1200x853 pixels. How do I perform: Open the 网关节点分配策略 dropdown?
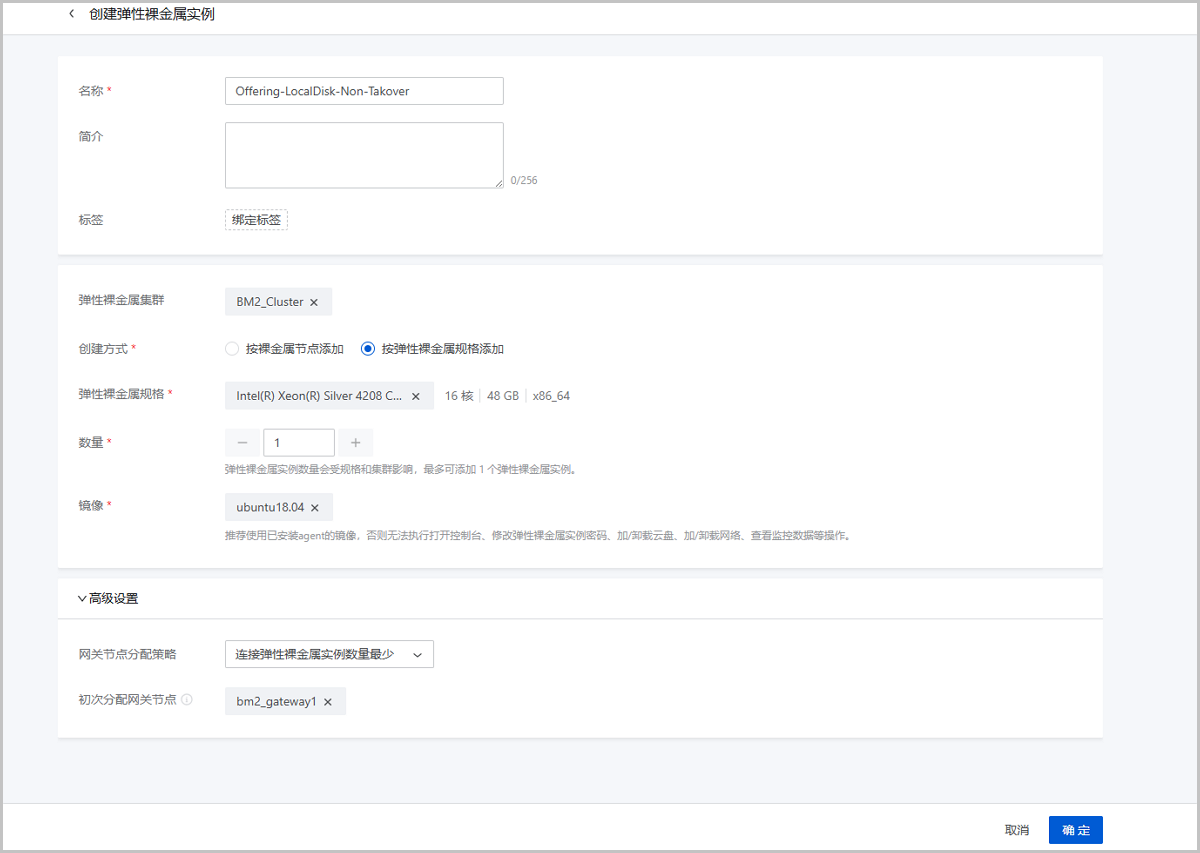(329, 655)
